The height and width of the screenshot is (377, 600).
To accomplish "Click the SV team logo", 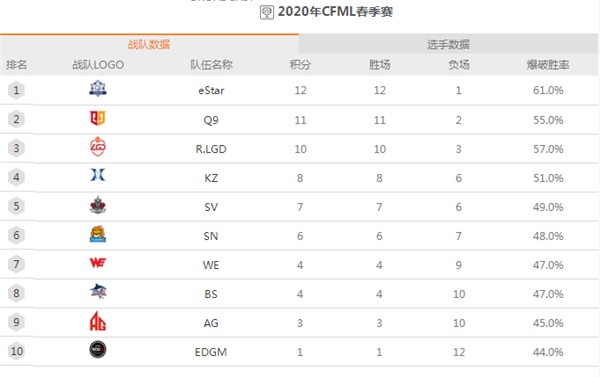I will click(x=98, y=205).
